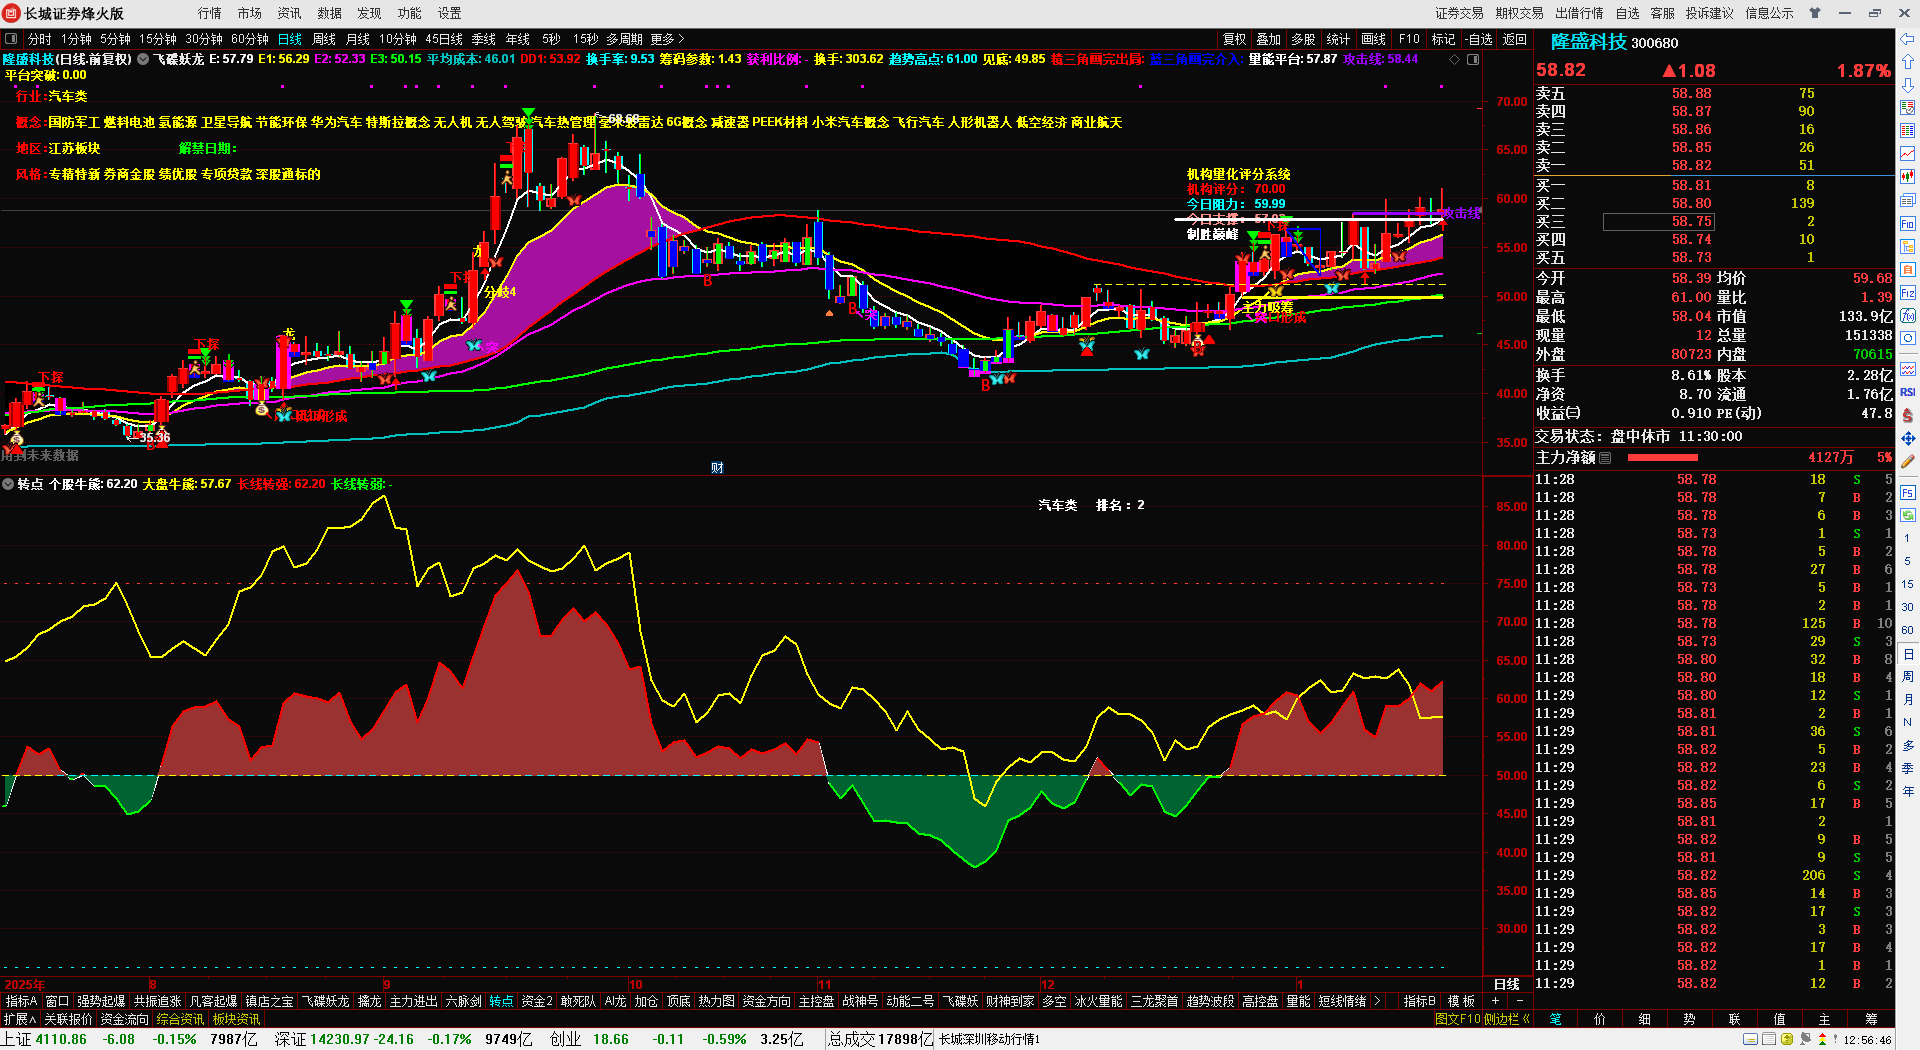1920x1050 pixels.
Task: Open 证券交易 link
Action: (1460, 13)
